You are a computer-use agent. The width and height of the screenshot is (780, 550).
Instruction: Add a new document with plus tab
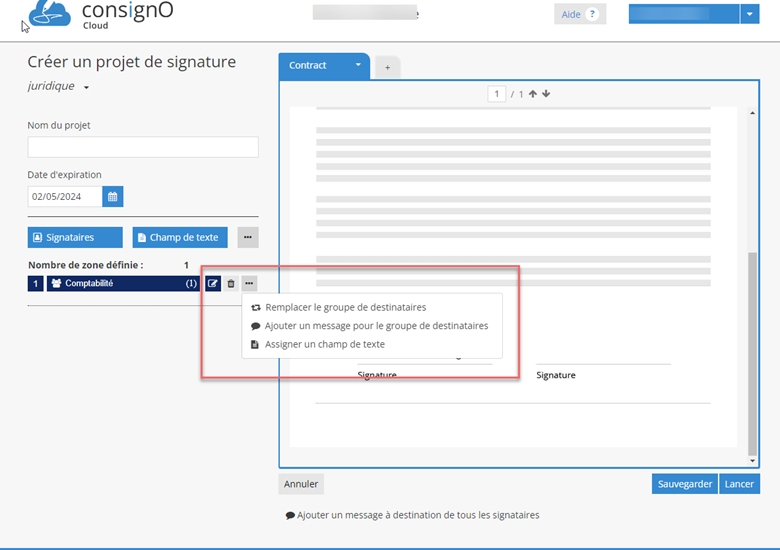(x=388, y=67)
